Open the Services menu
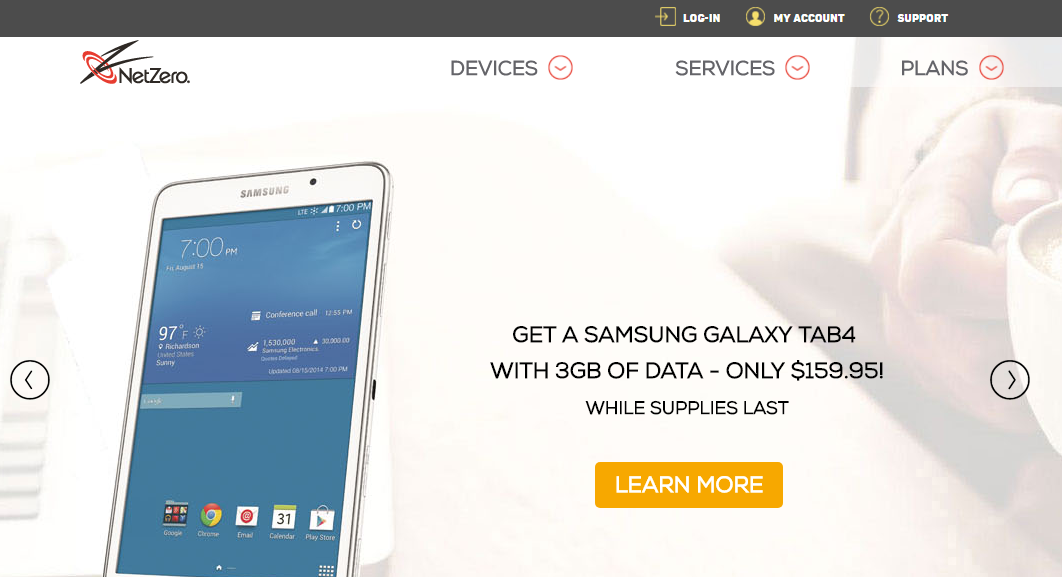 725,68
